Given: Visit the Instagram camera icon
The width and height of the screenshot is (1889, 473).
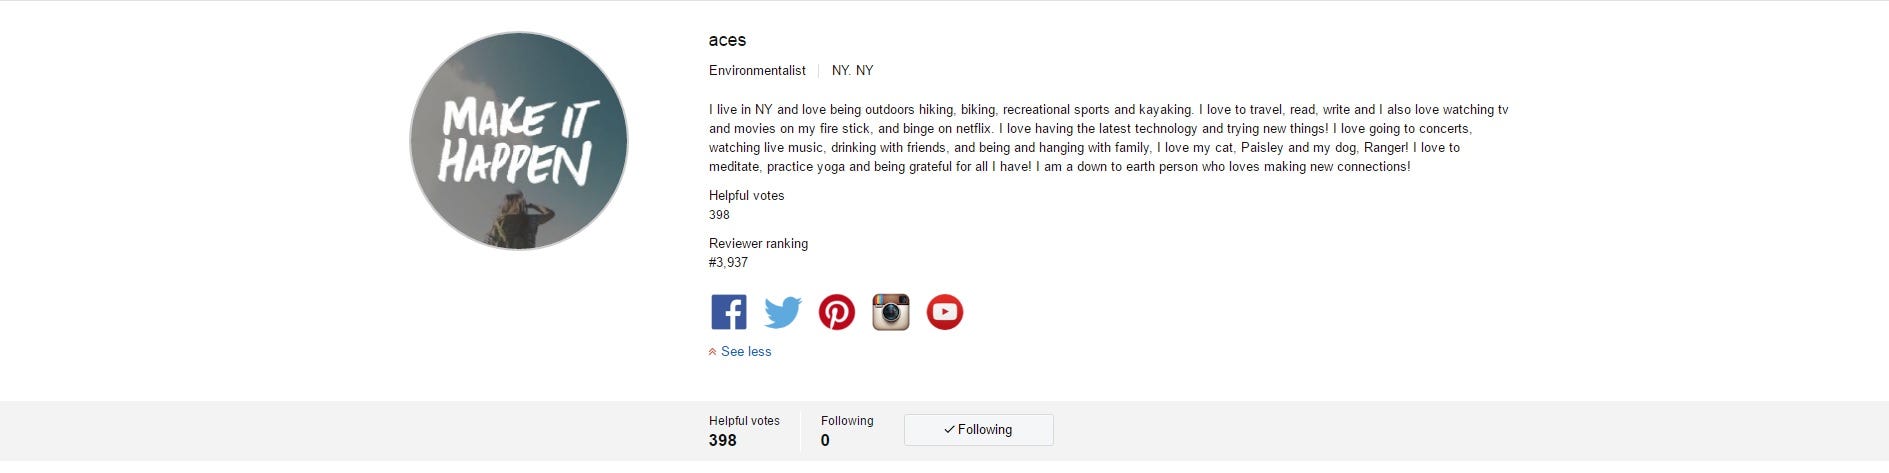Looking at the screenshot, I should [891, 312].
